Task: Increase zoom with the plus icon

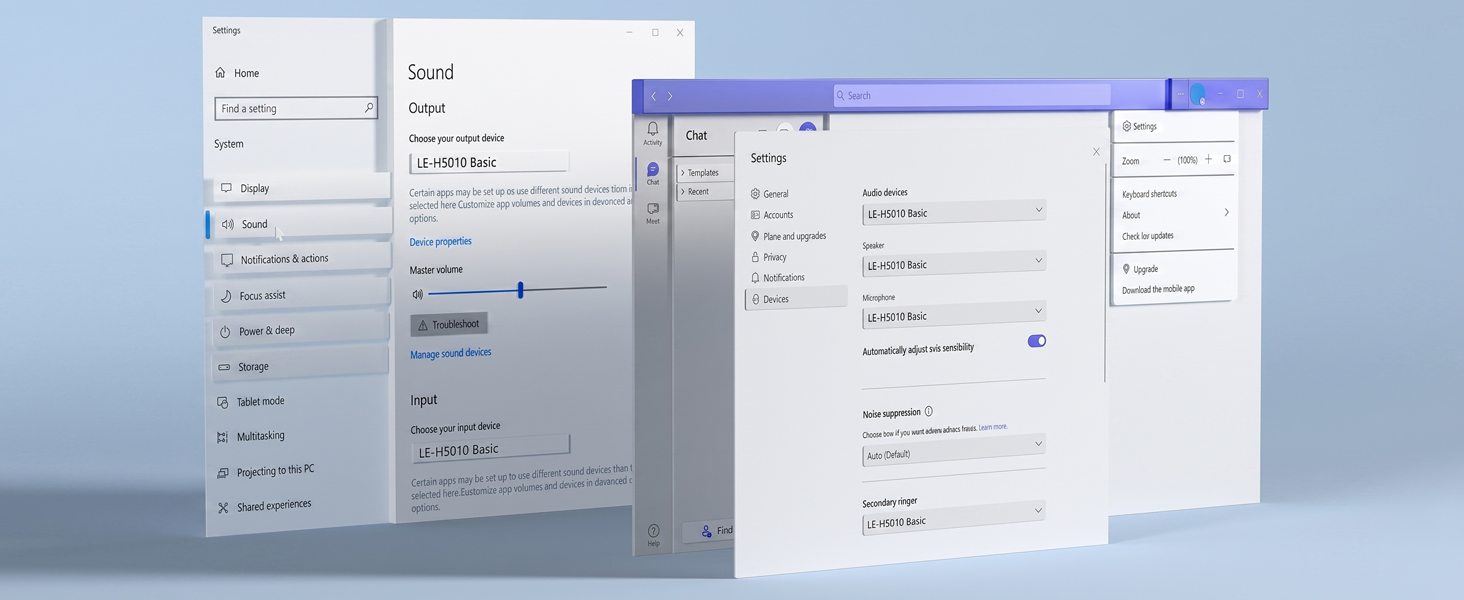Action: pos(1208,159)
